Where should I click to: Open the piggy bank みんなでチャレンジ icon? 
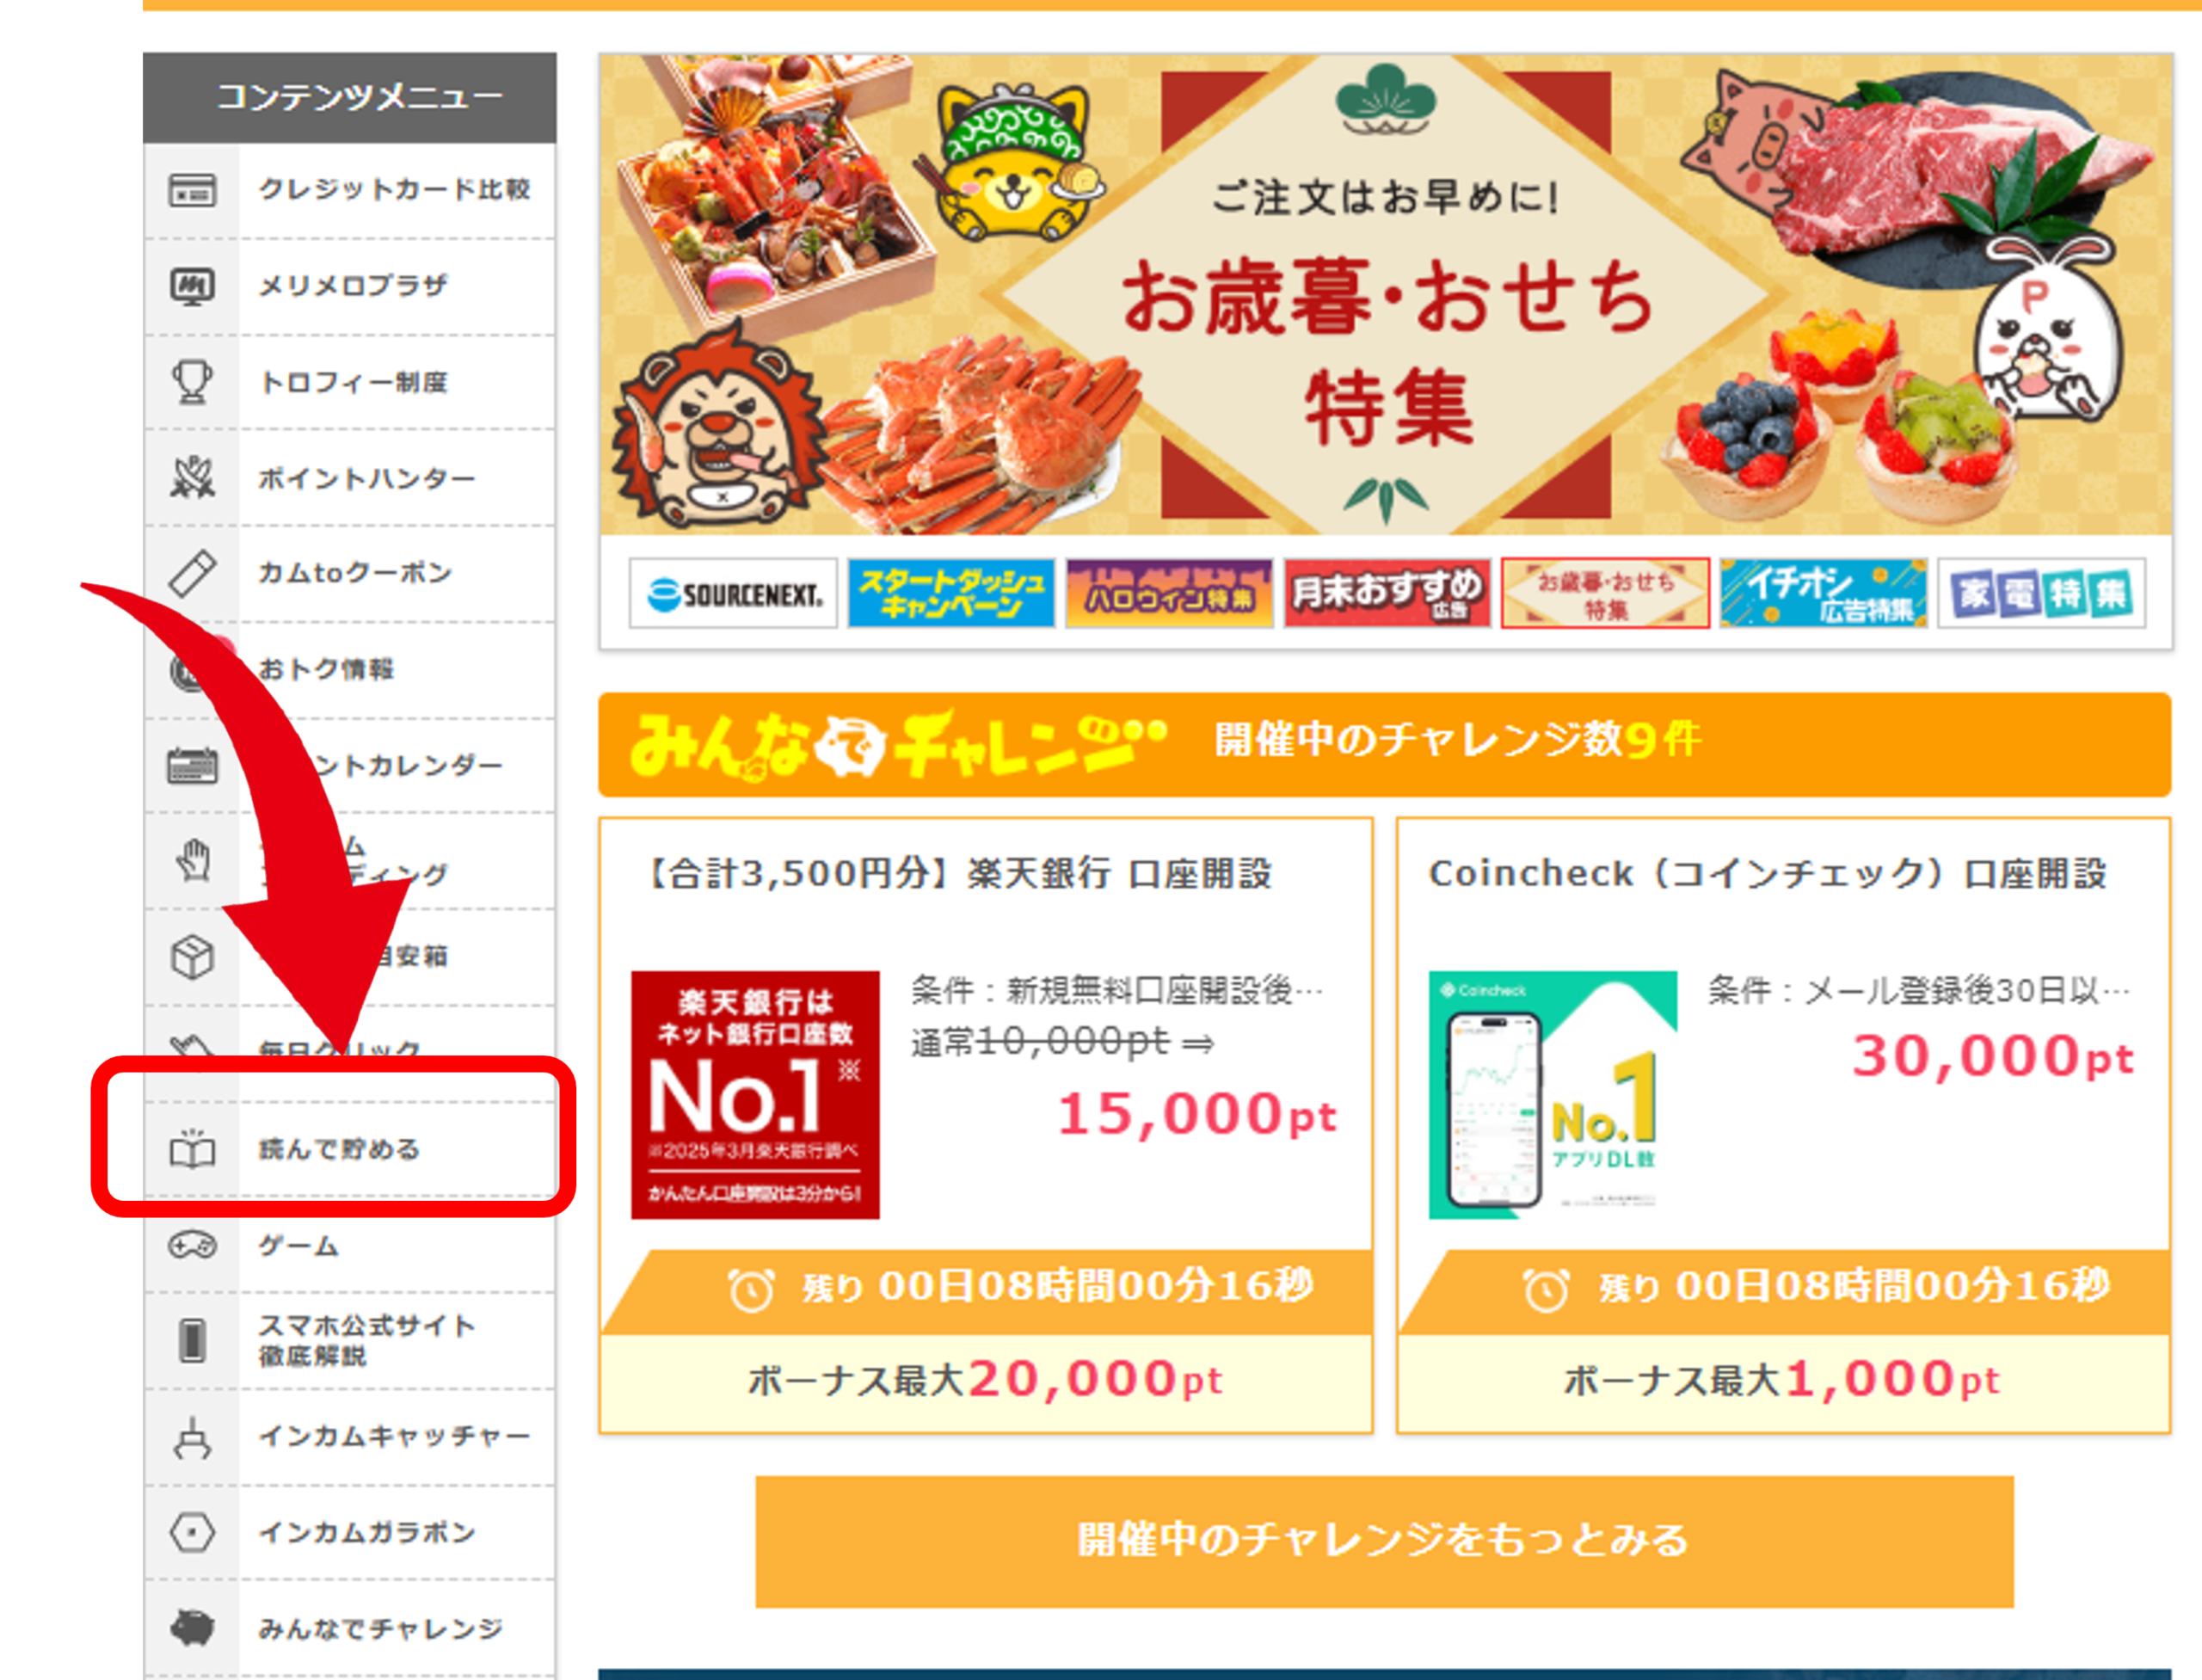tap(192, 1628)
